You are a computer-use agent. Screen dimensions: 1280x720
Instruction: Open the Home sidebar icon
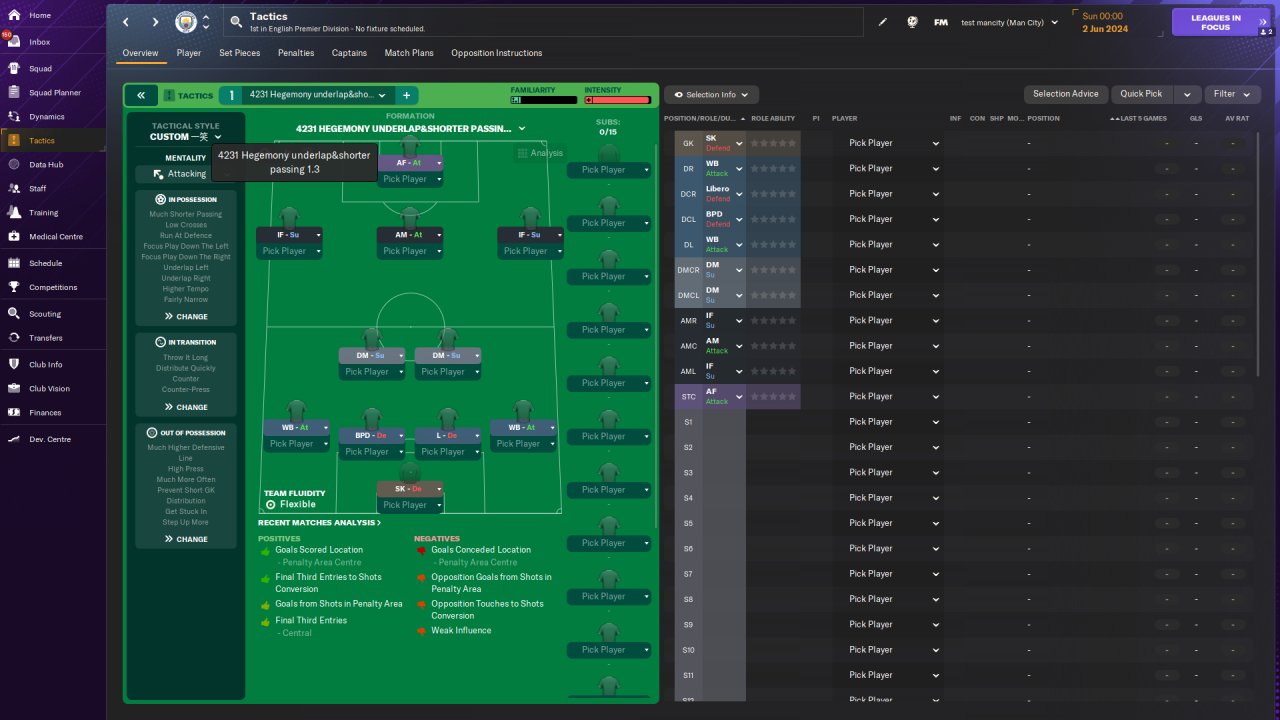(14, 15)
